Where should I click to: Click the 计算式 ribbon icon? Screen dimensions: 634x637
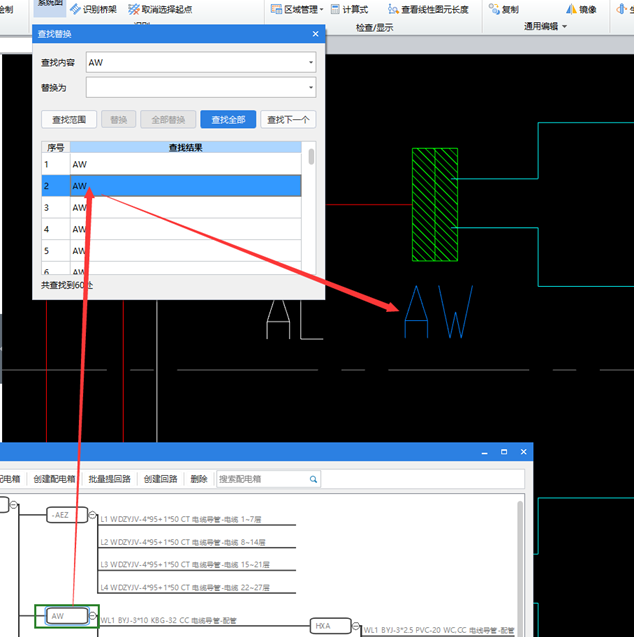coord(335,9)
